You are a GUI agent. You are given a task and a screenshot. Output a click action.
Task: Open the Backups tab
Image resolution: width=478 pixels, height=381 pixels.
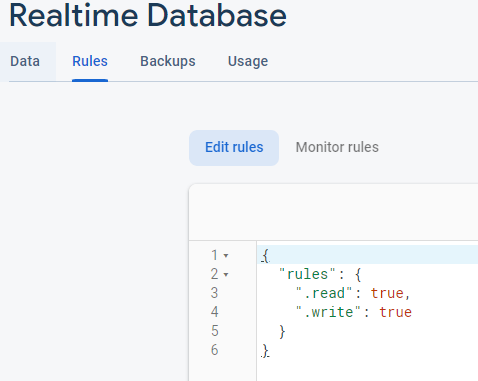coord(168,62)
